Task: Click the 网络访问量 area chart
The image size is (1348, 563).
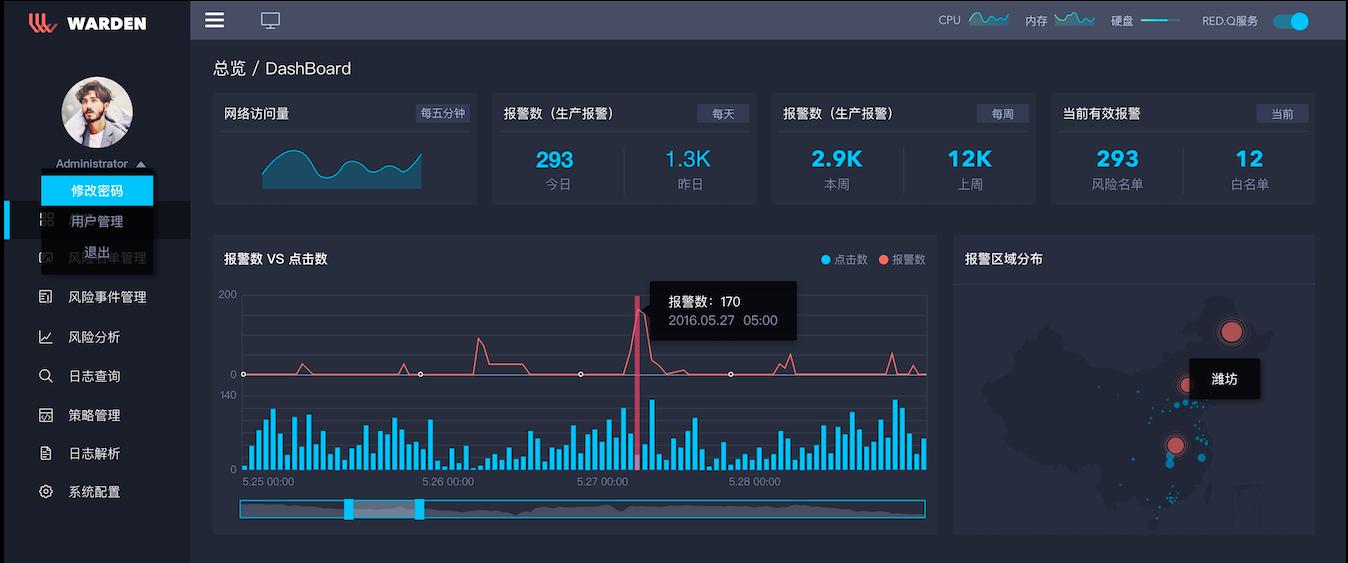Action: pos(342,168)
